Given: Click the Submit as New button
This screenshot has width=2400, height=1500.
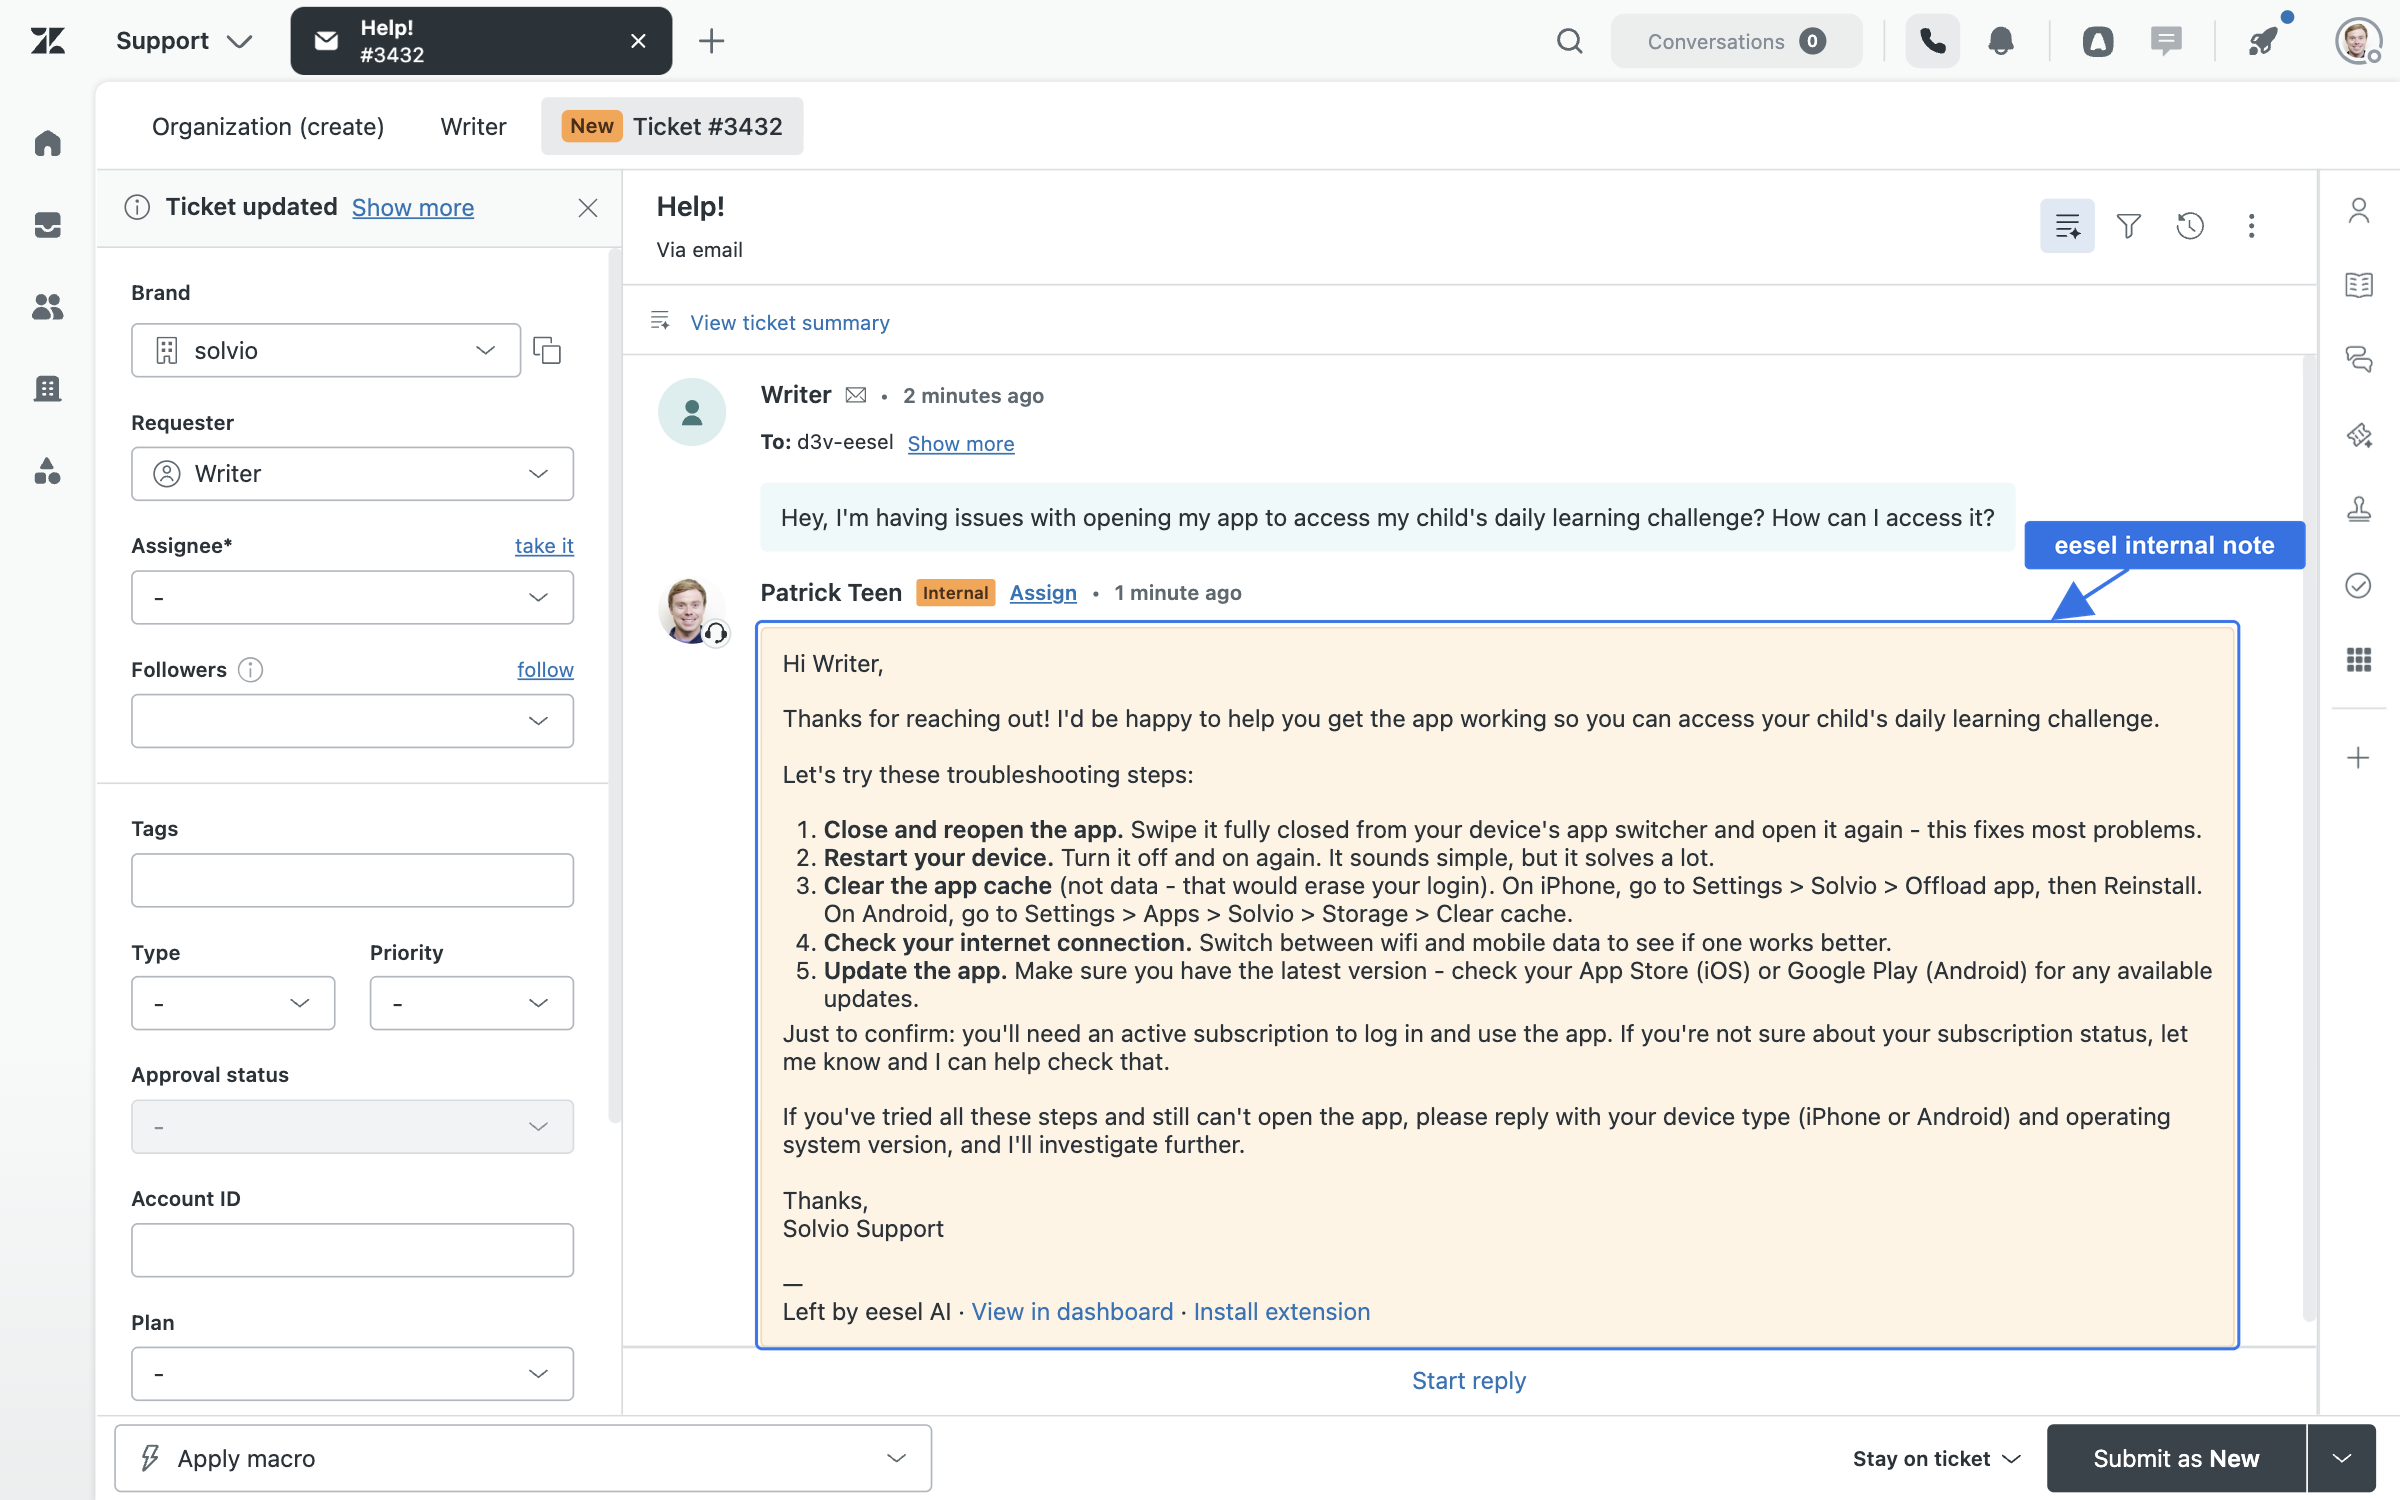Looking at the screenshot, I should (x=2176, y=1458).
